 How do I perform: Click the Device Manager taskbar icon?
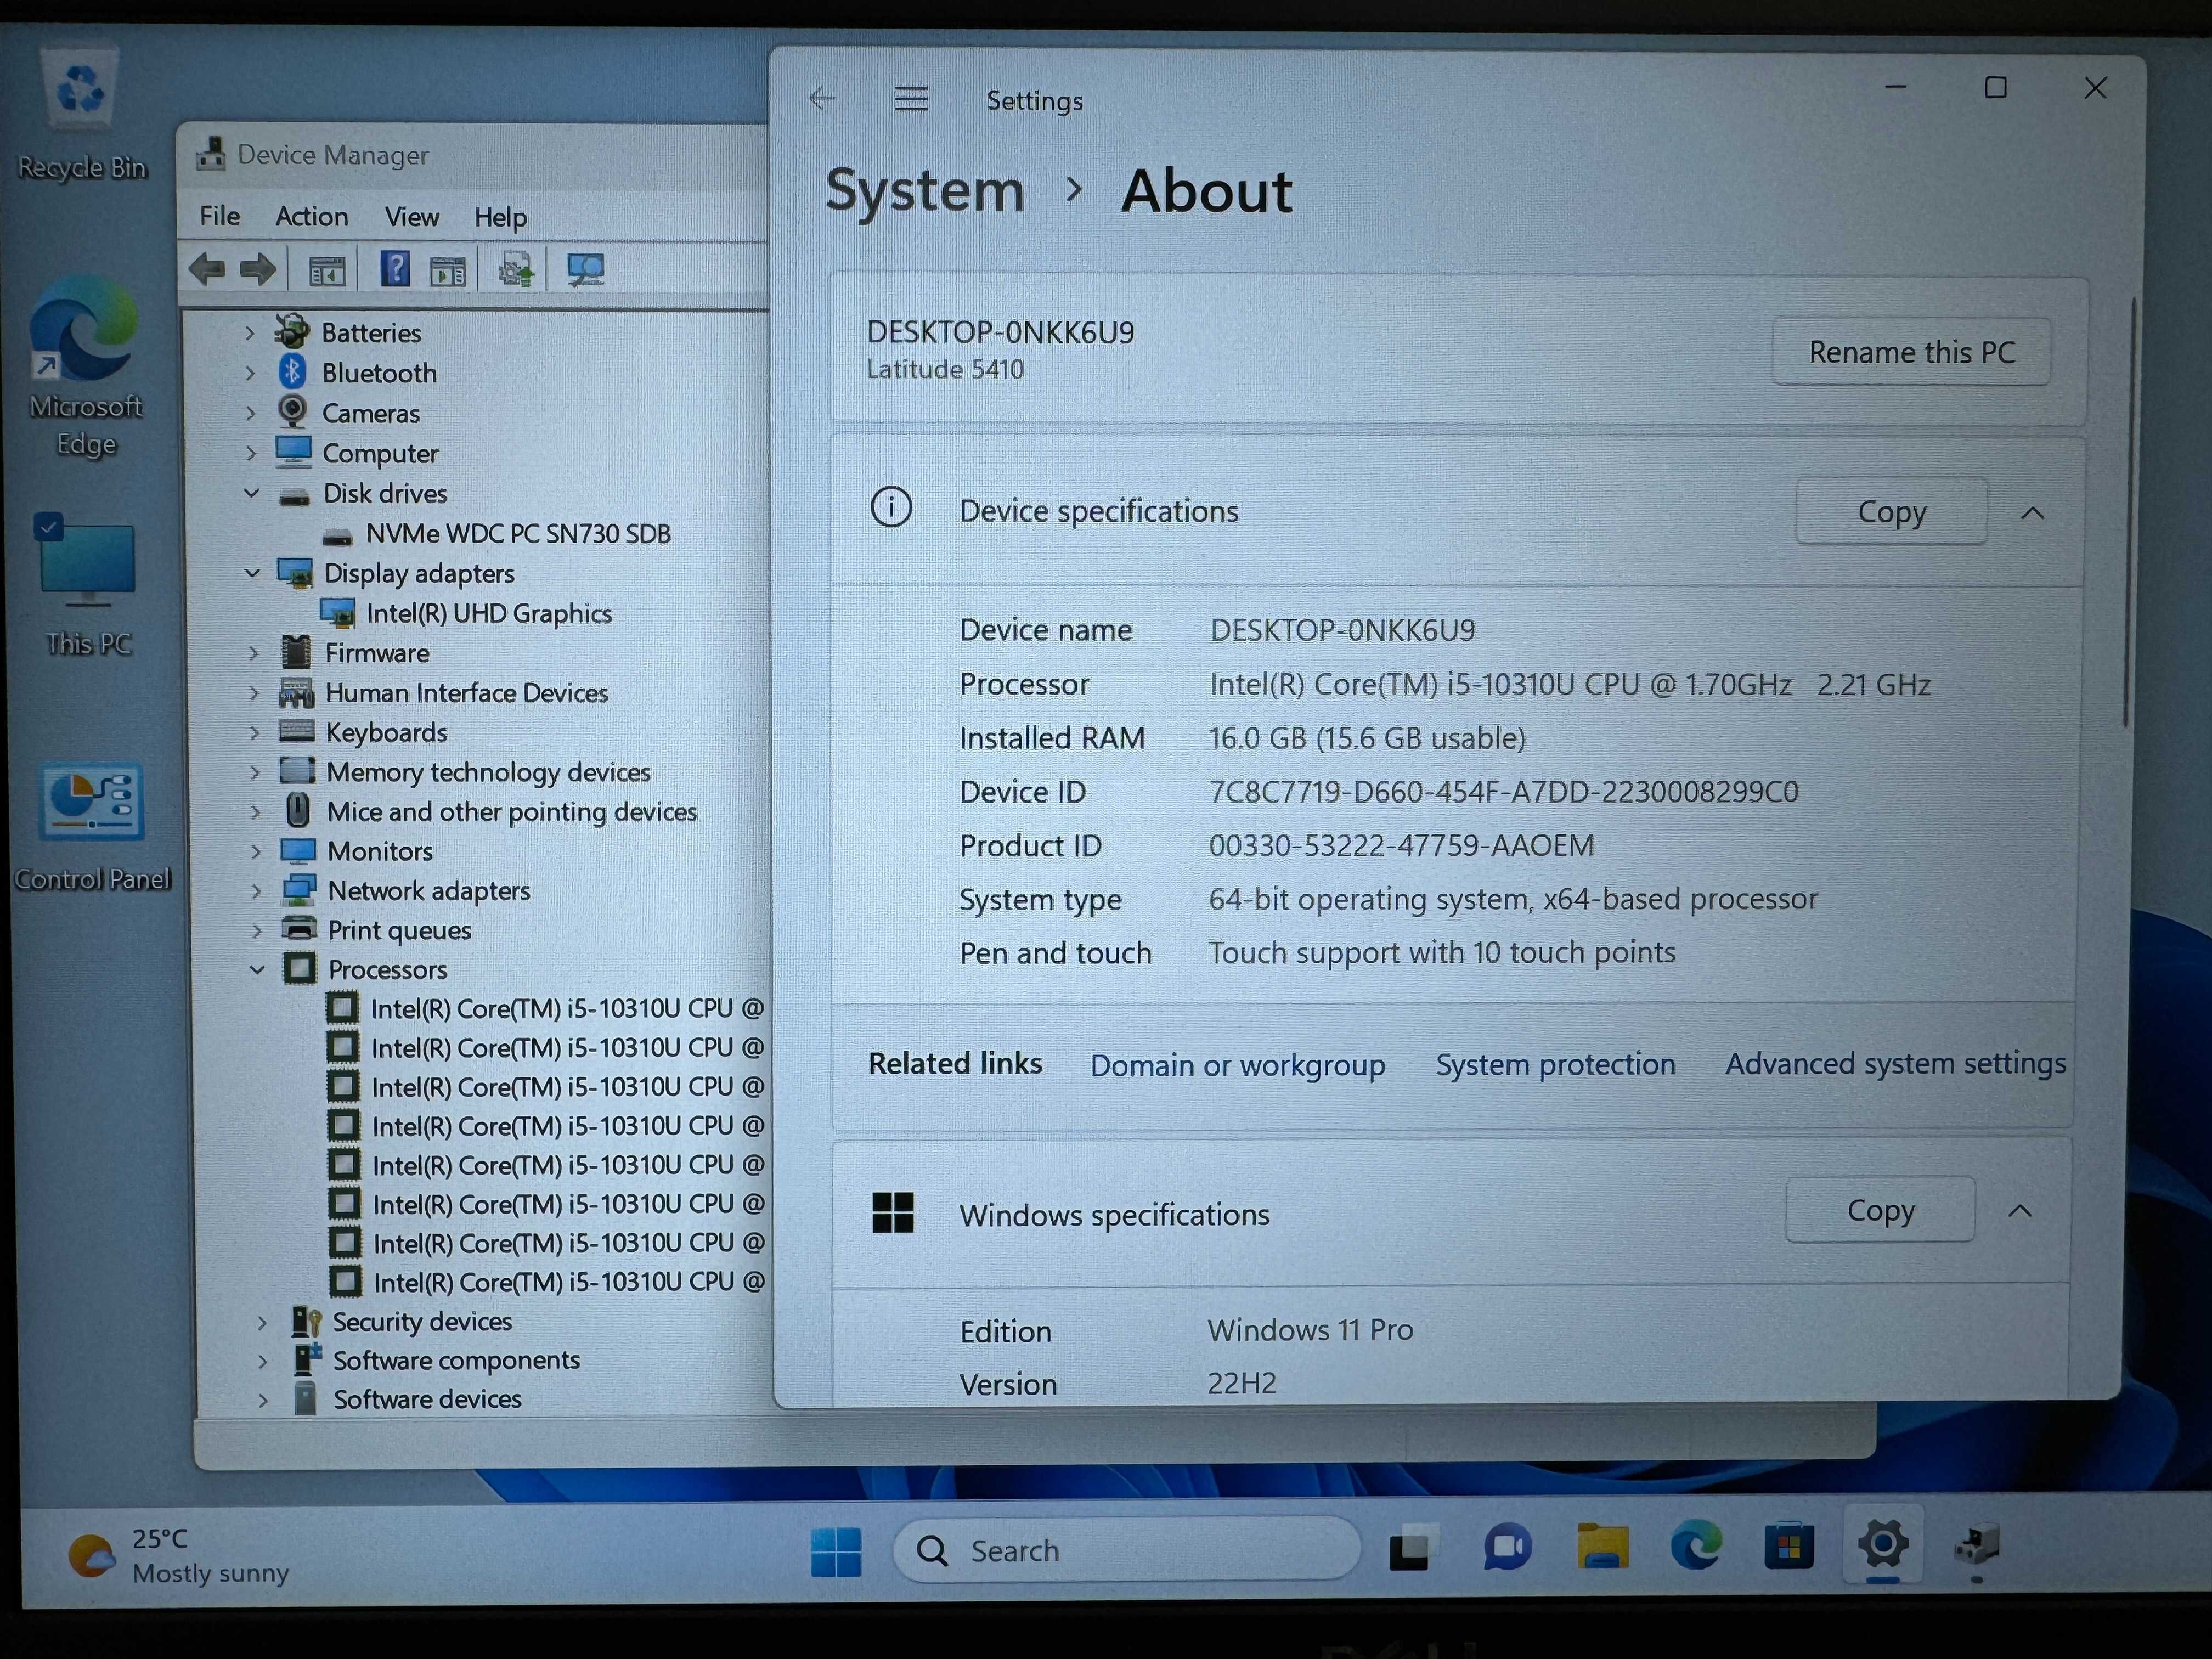(x=1976, y=1544)
